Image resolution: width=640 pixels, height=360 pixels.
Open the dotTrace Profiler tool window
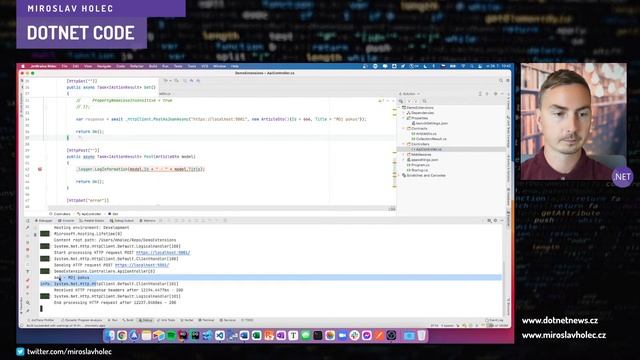coord(41,320)
